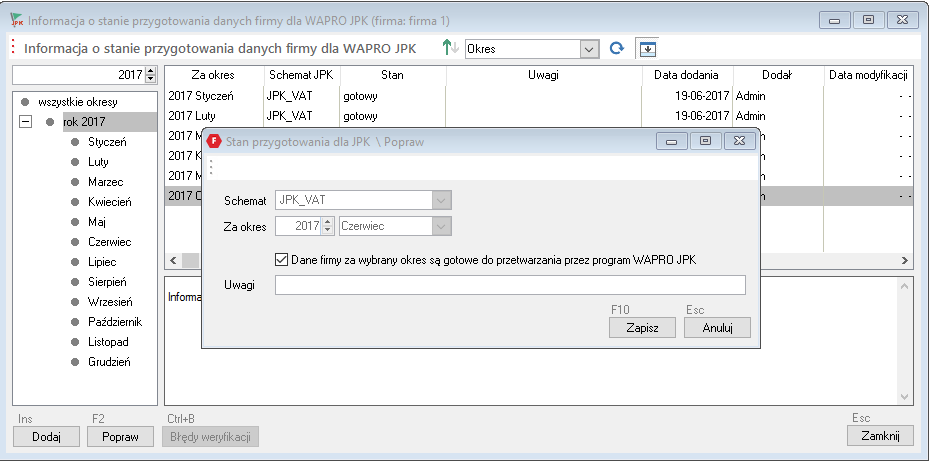
Task: Click the Za okres column header
Action: click(213, 75)
